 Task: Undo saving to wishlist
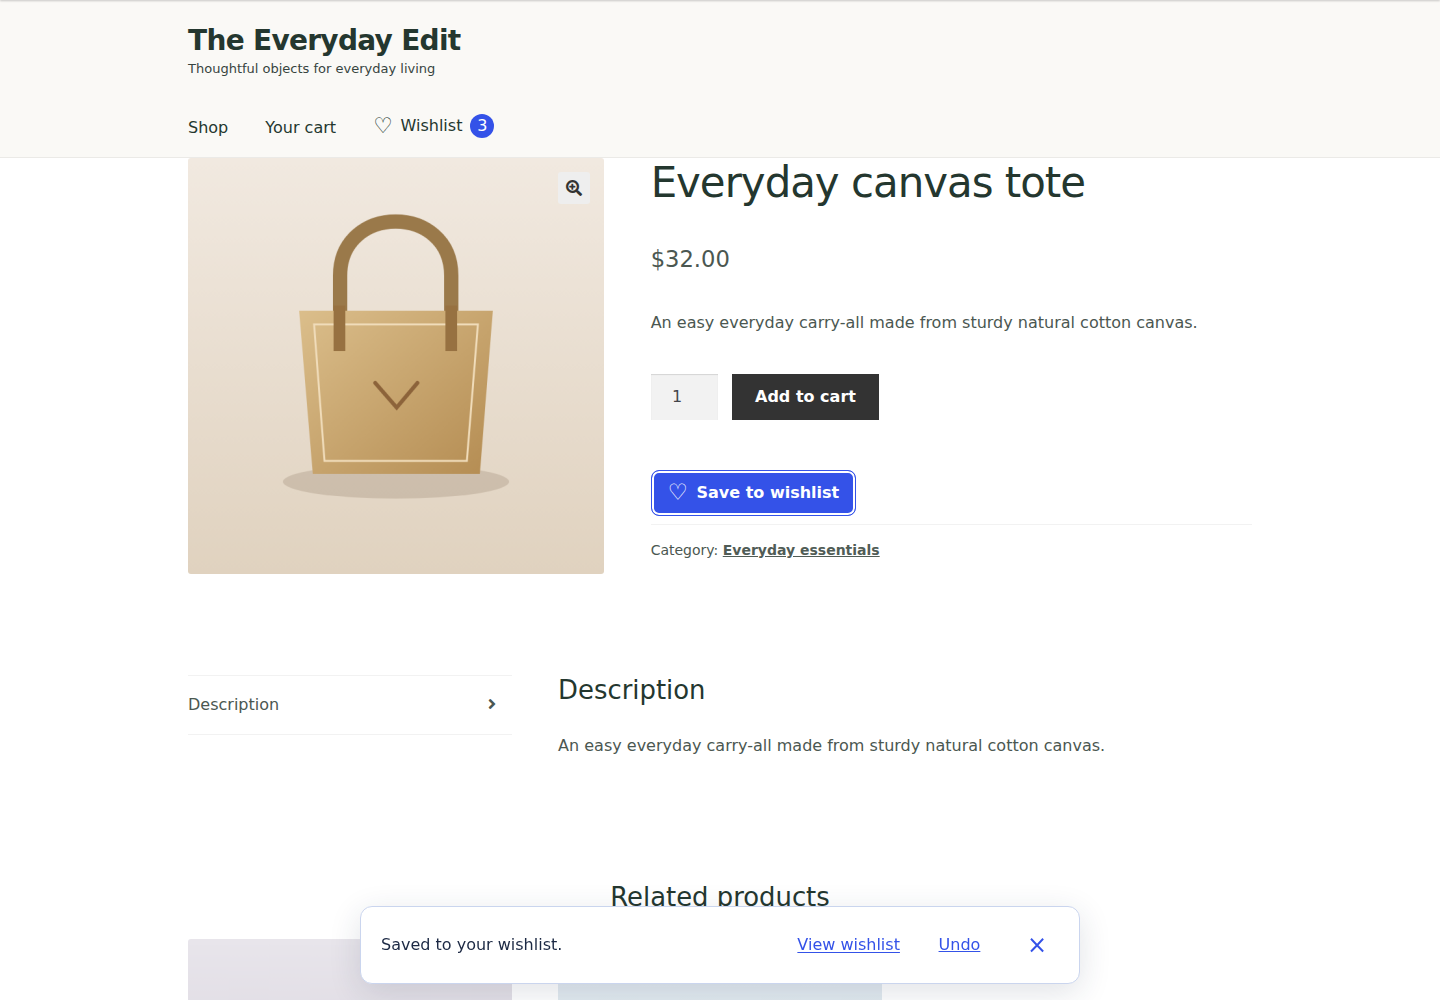point(959,944)
